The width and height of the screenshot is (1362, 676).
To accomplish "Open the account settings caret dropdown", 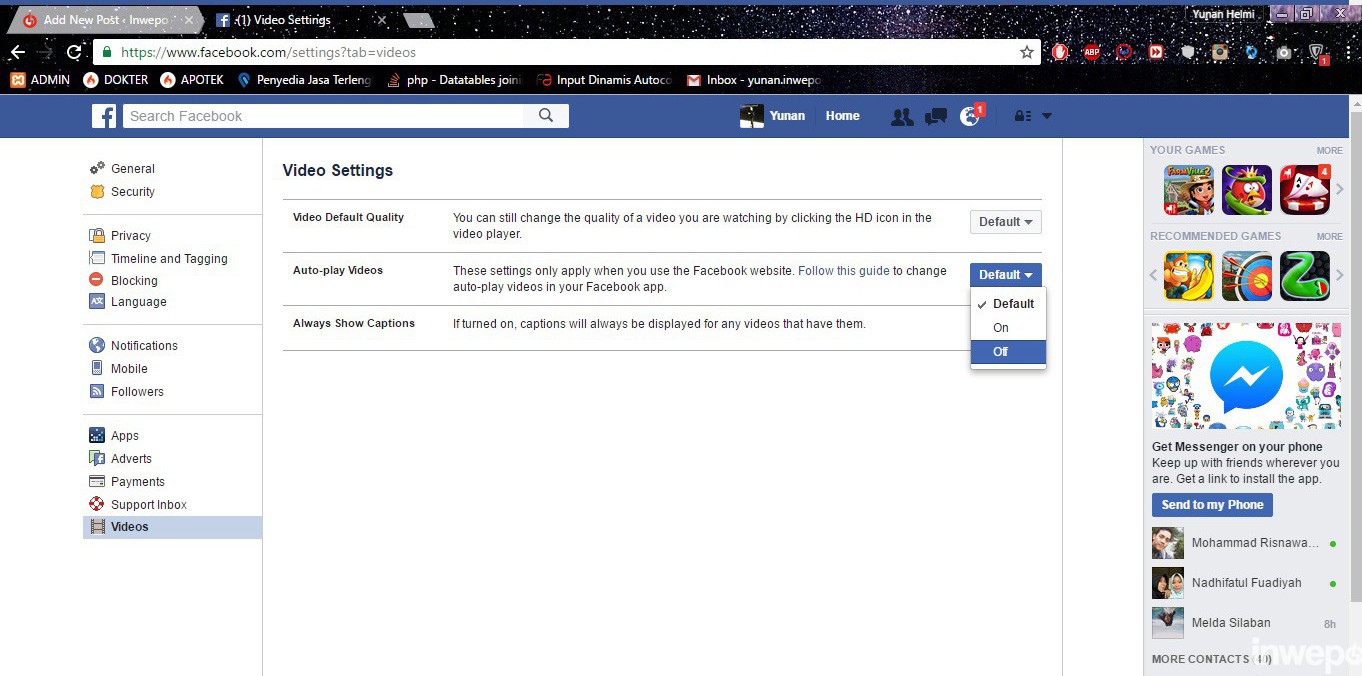I will [x=1046, y=116].
